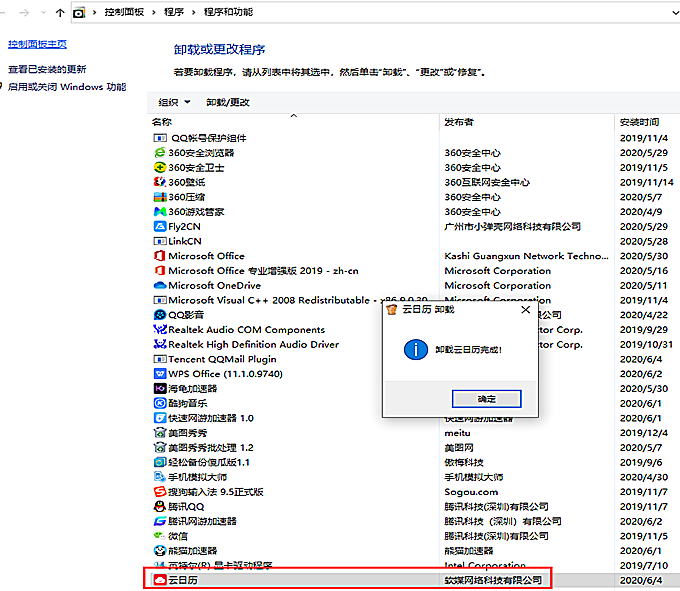Click the Realtek High Definition Audio Driver icon
This screenshot has width=680, height=591.
pos(160,344)
